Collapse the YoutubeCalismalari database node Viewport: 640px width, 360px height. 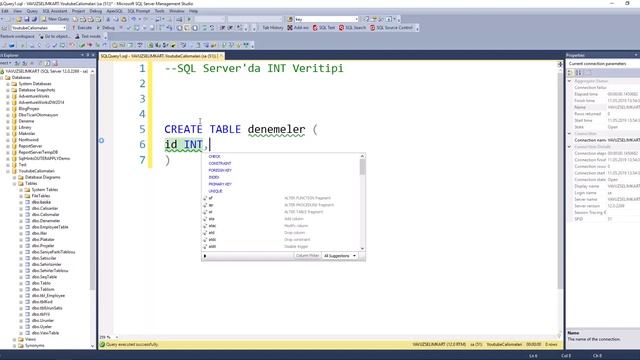point(8,171)
